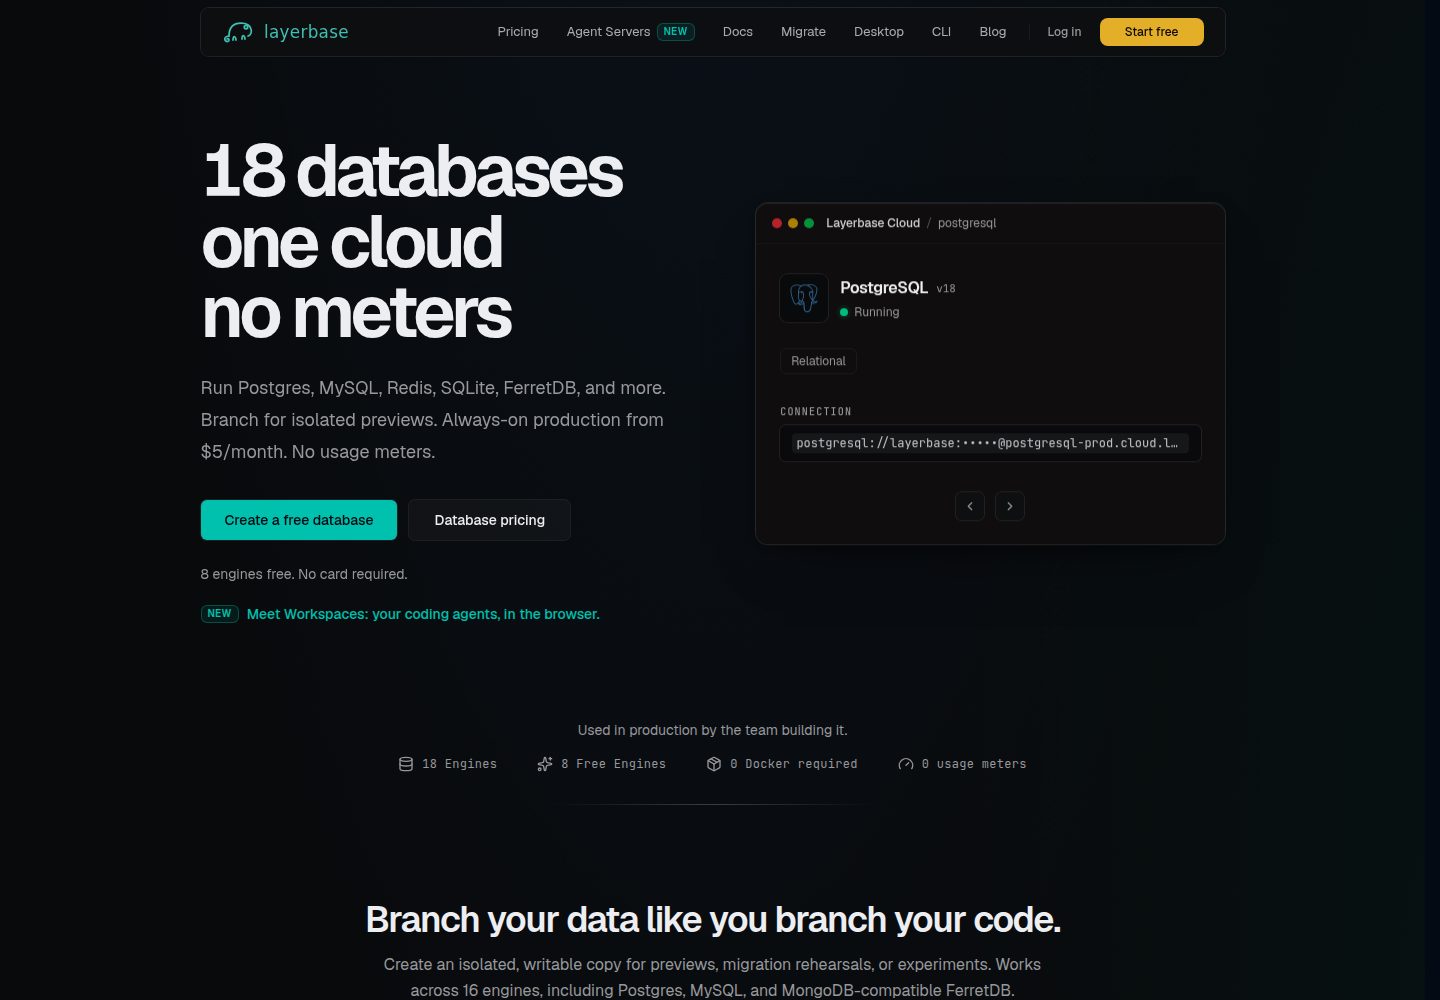The width and height of the screenshot is (1440, 1000).
Task: Click the CONNECTION label text
Action: [x=816, y=411]
